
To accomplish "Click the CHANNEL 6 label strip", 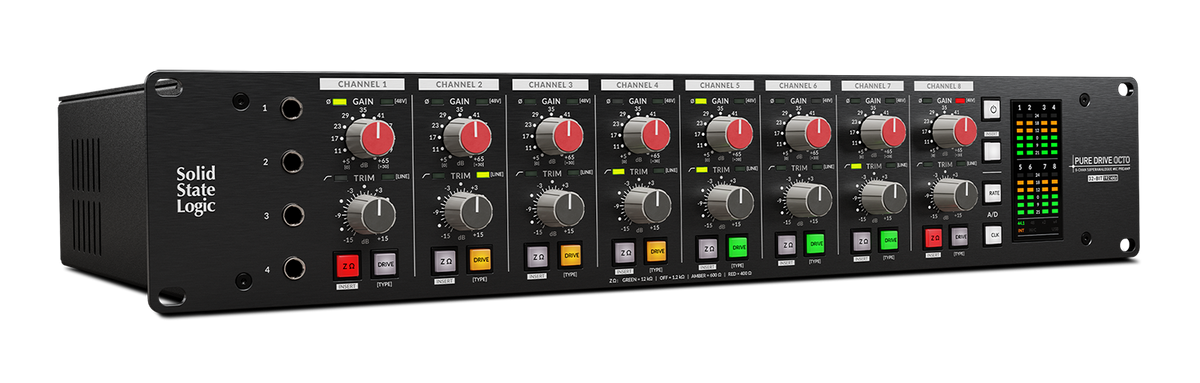I will 800,86.
